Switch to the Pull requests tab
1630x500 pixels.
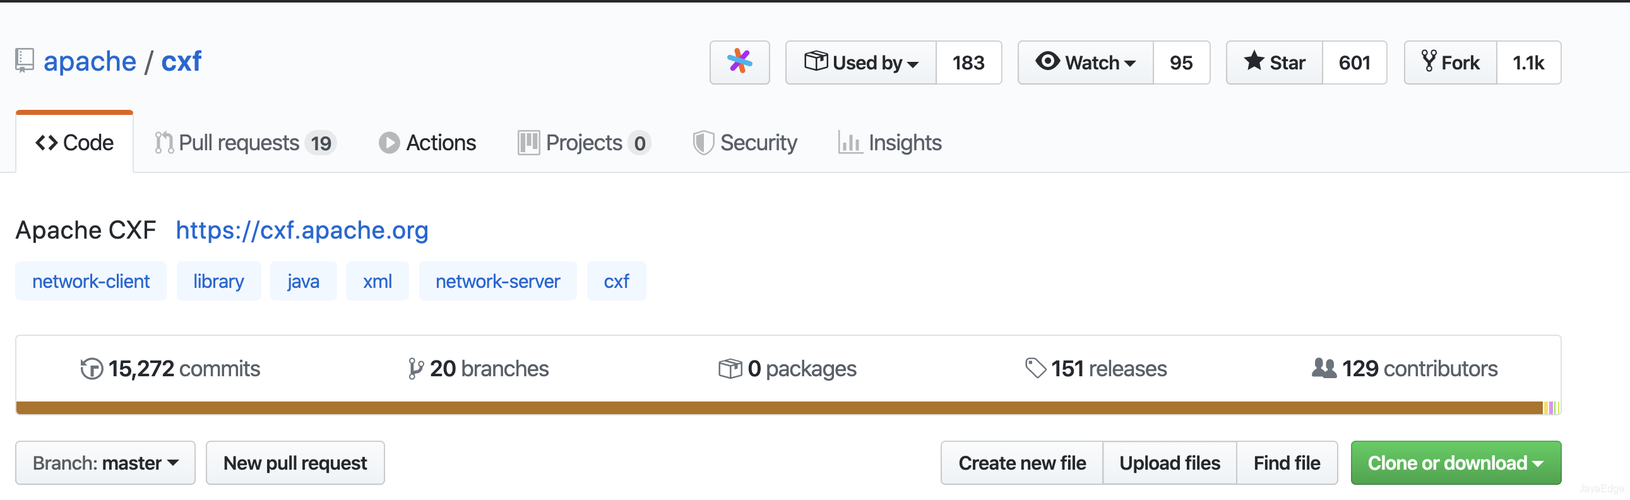[x=244, y=143]
